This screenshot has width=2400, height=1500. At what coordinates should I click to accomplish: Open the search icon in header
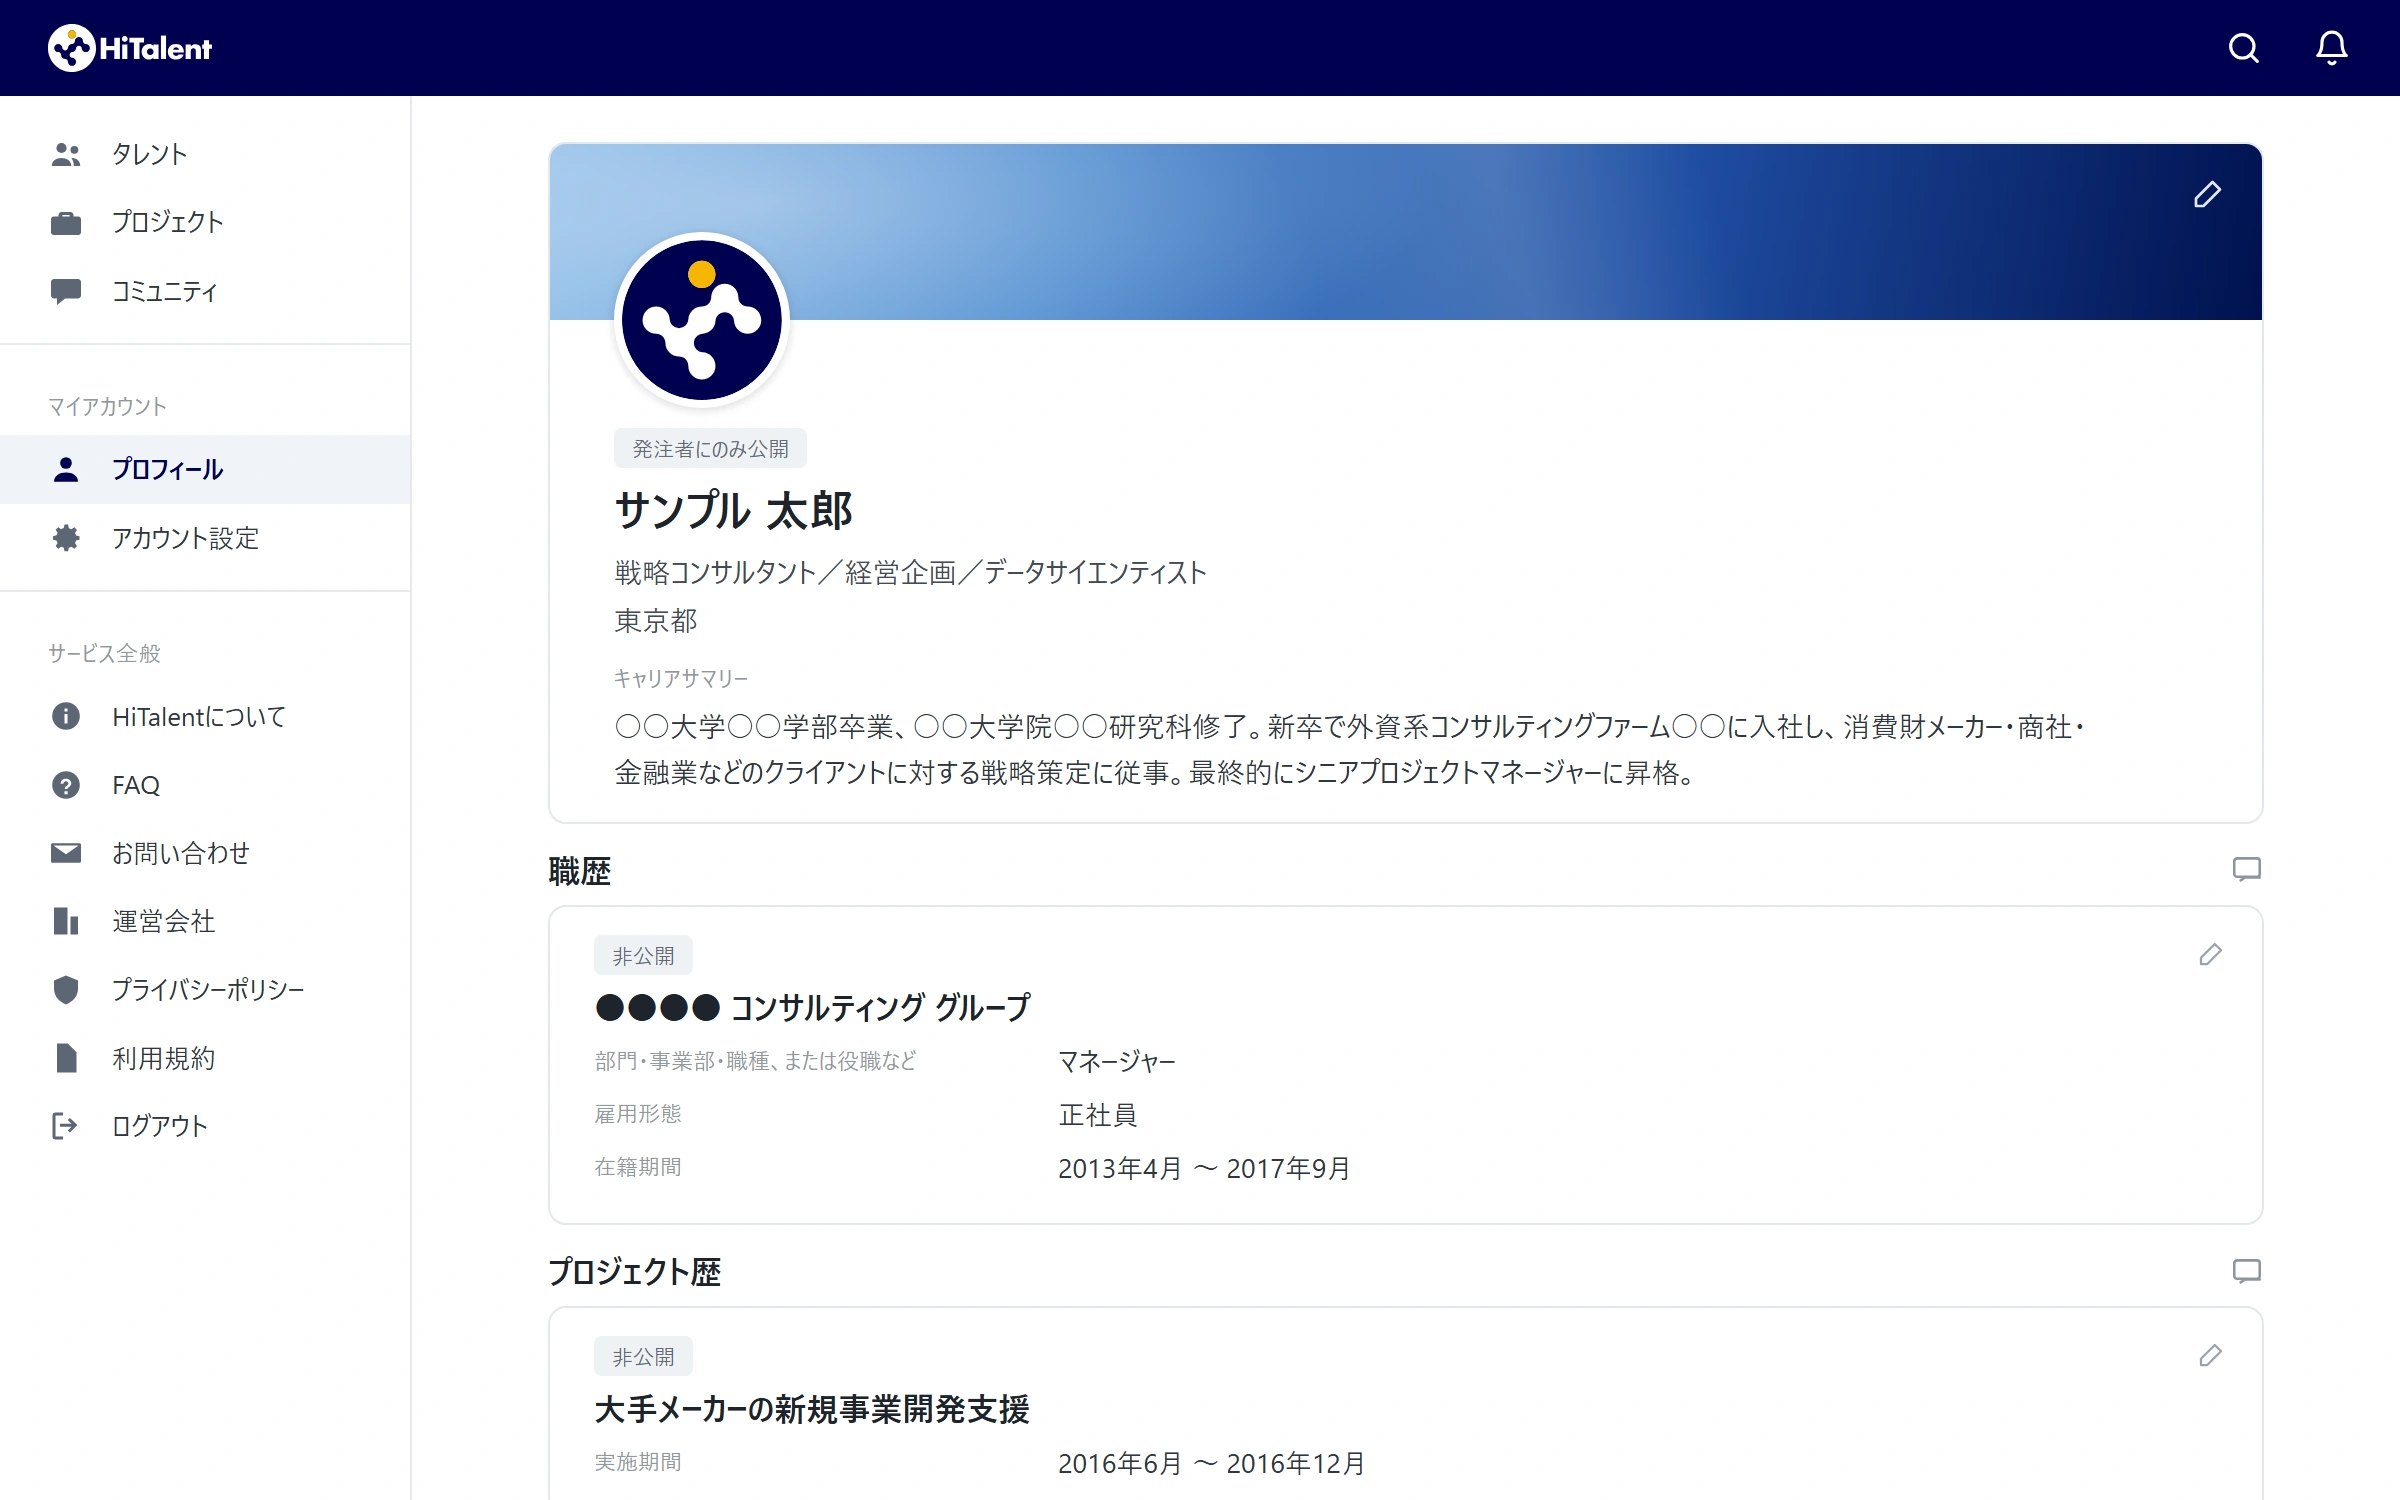[x=2244, y=48]
